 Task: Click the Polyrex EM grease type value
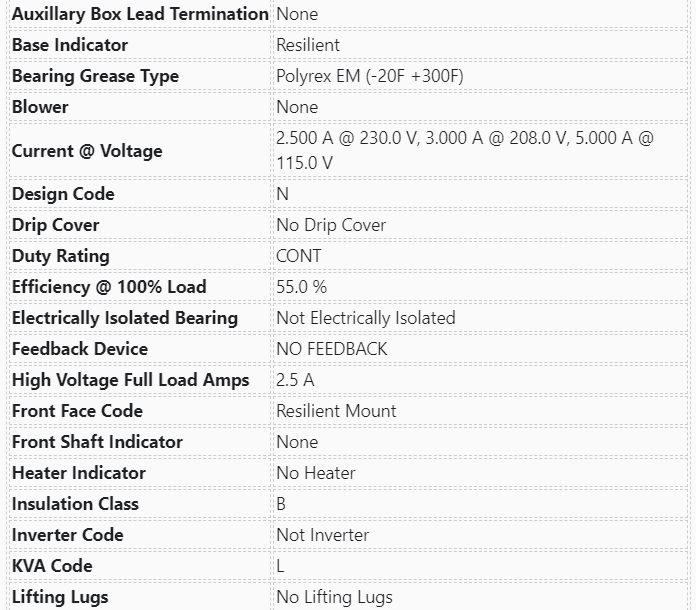tap(369, 76)
